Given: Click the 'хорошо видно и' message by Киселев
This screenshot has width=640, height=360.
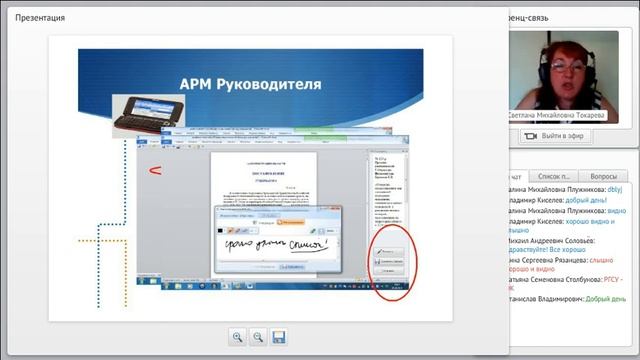Looking at the screenshot, I should point(590,222).
